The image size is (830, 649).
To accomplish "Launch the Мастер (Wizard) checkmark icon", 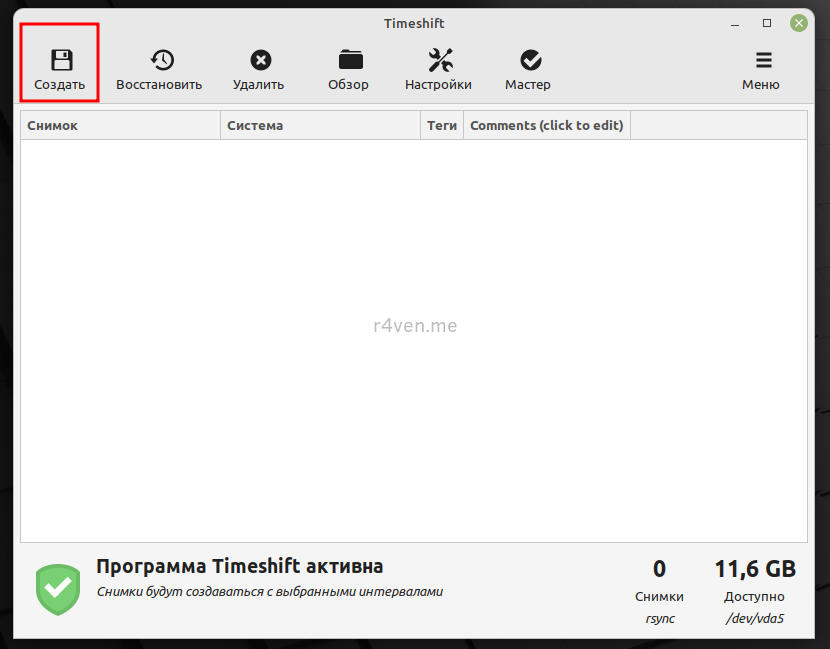I will (x=528, y=61).
